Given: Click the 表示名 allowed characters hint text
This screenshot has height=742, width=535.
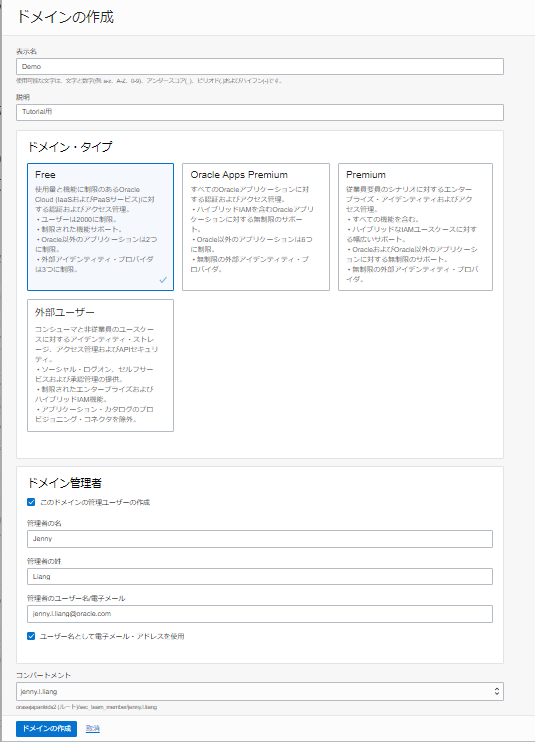Looking at the screenshot, I should [149, 81].
